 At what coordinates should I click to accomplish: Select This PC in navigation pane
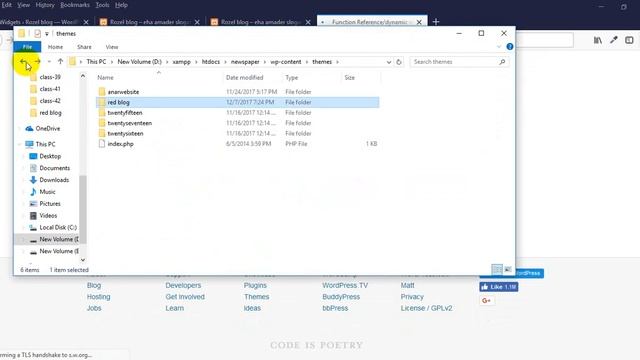coord(45,144)
